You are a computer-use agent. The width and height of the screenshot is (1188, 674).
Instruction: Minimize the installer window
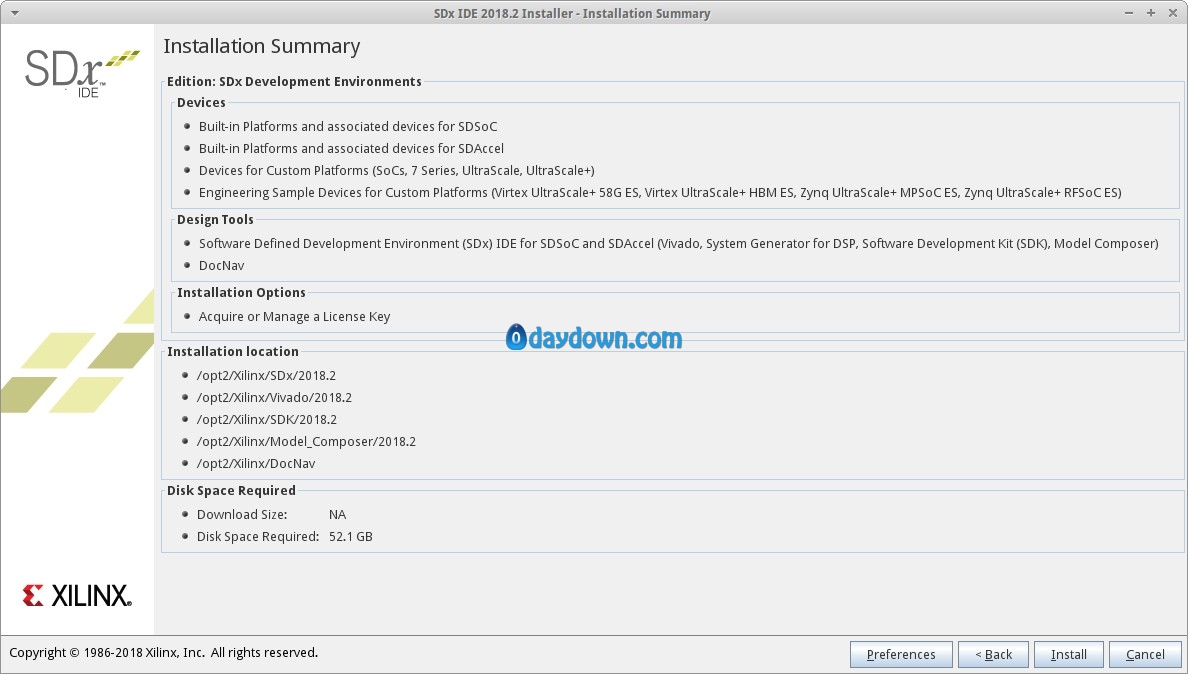tap(1129, 13)
